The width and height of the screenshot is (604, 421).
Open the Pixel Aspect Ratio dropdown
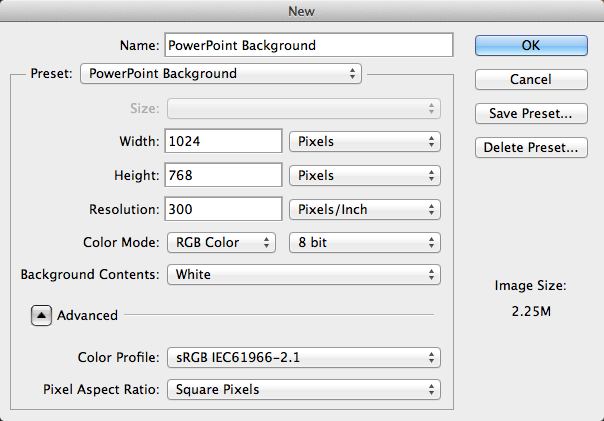(303, 389)
